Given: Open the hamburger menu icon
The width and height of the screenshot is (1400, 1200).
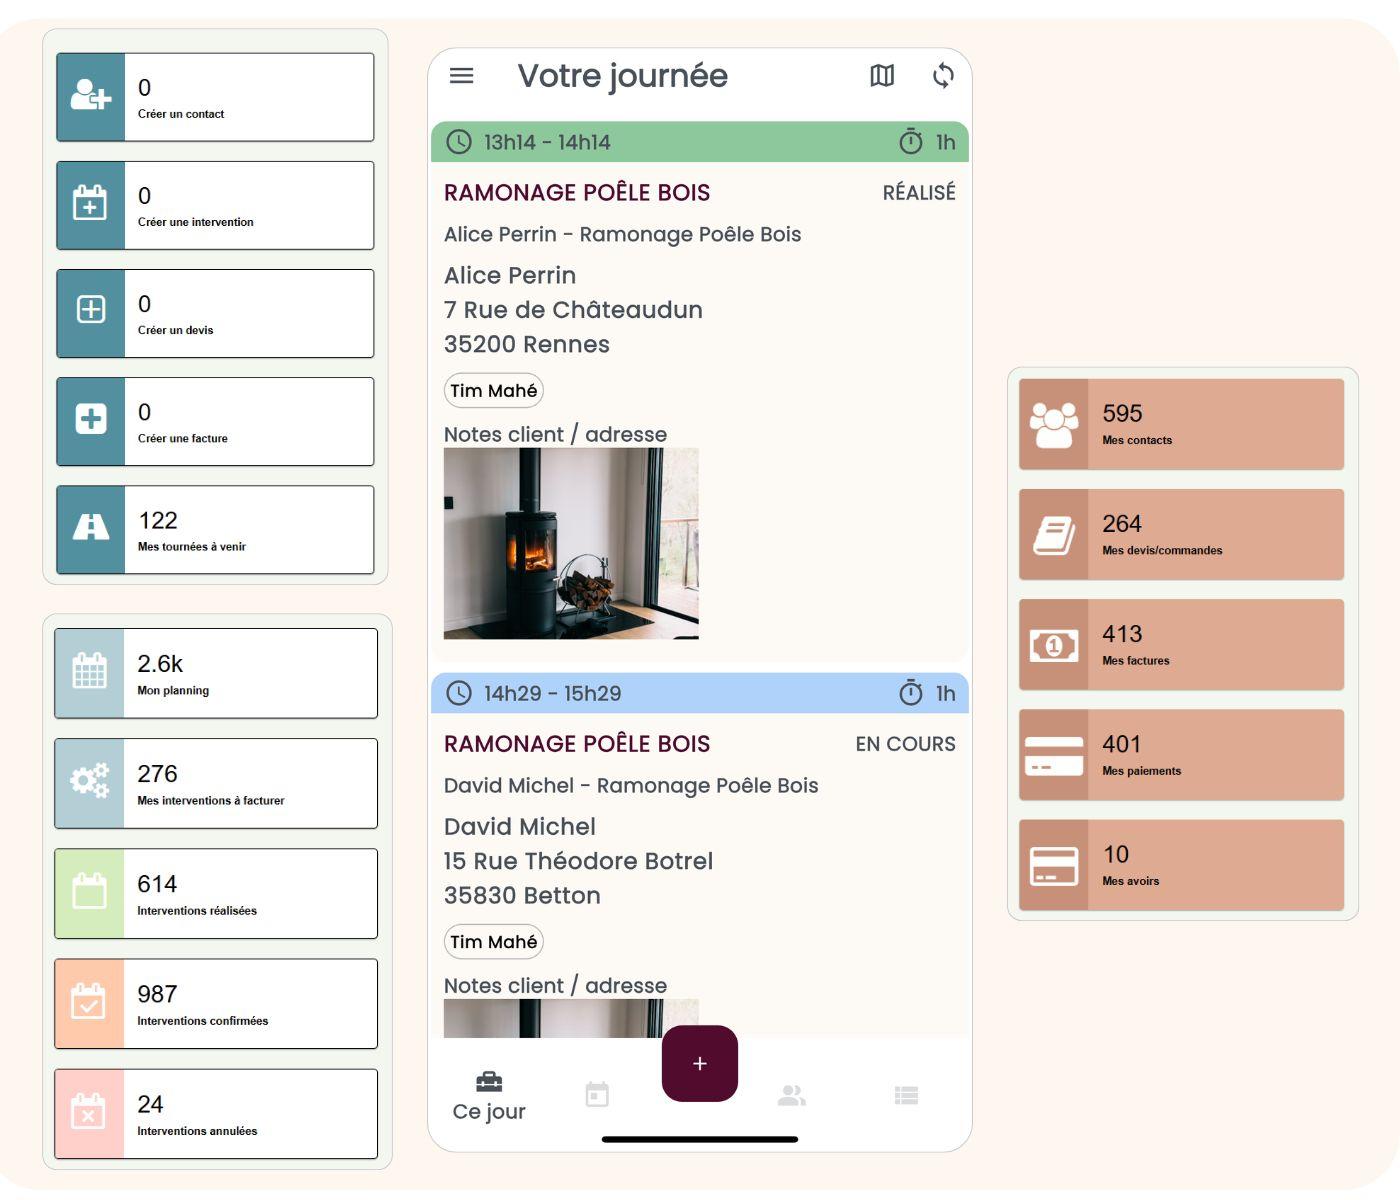Looking at the screenshot, I should tap(461, 76).
